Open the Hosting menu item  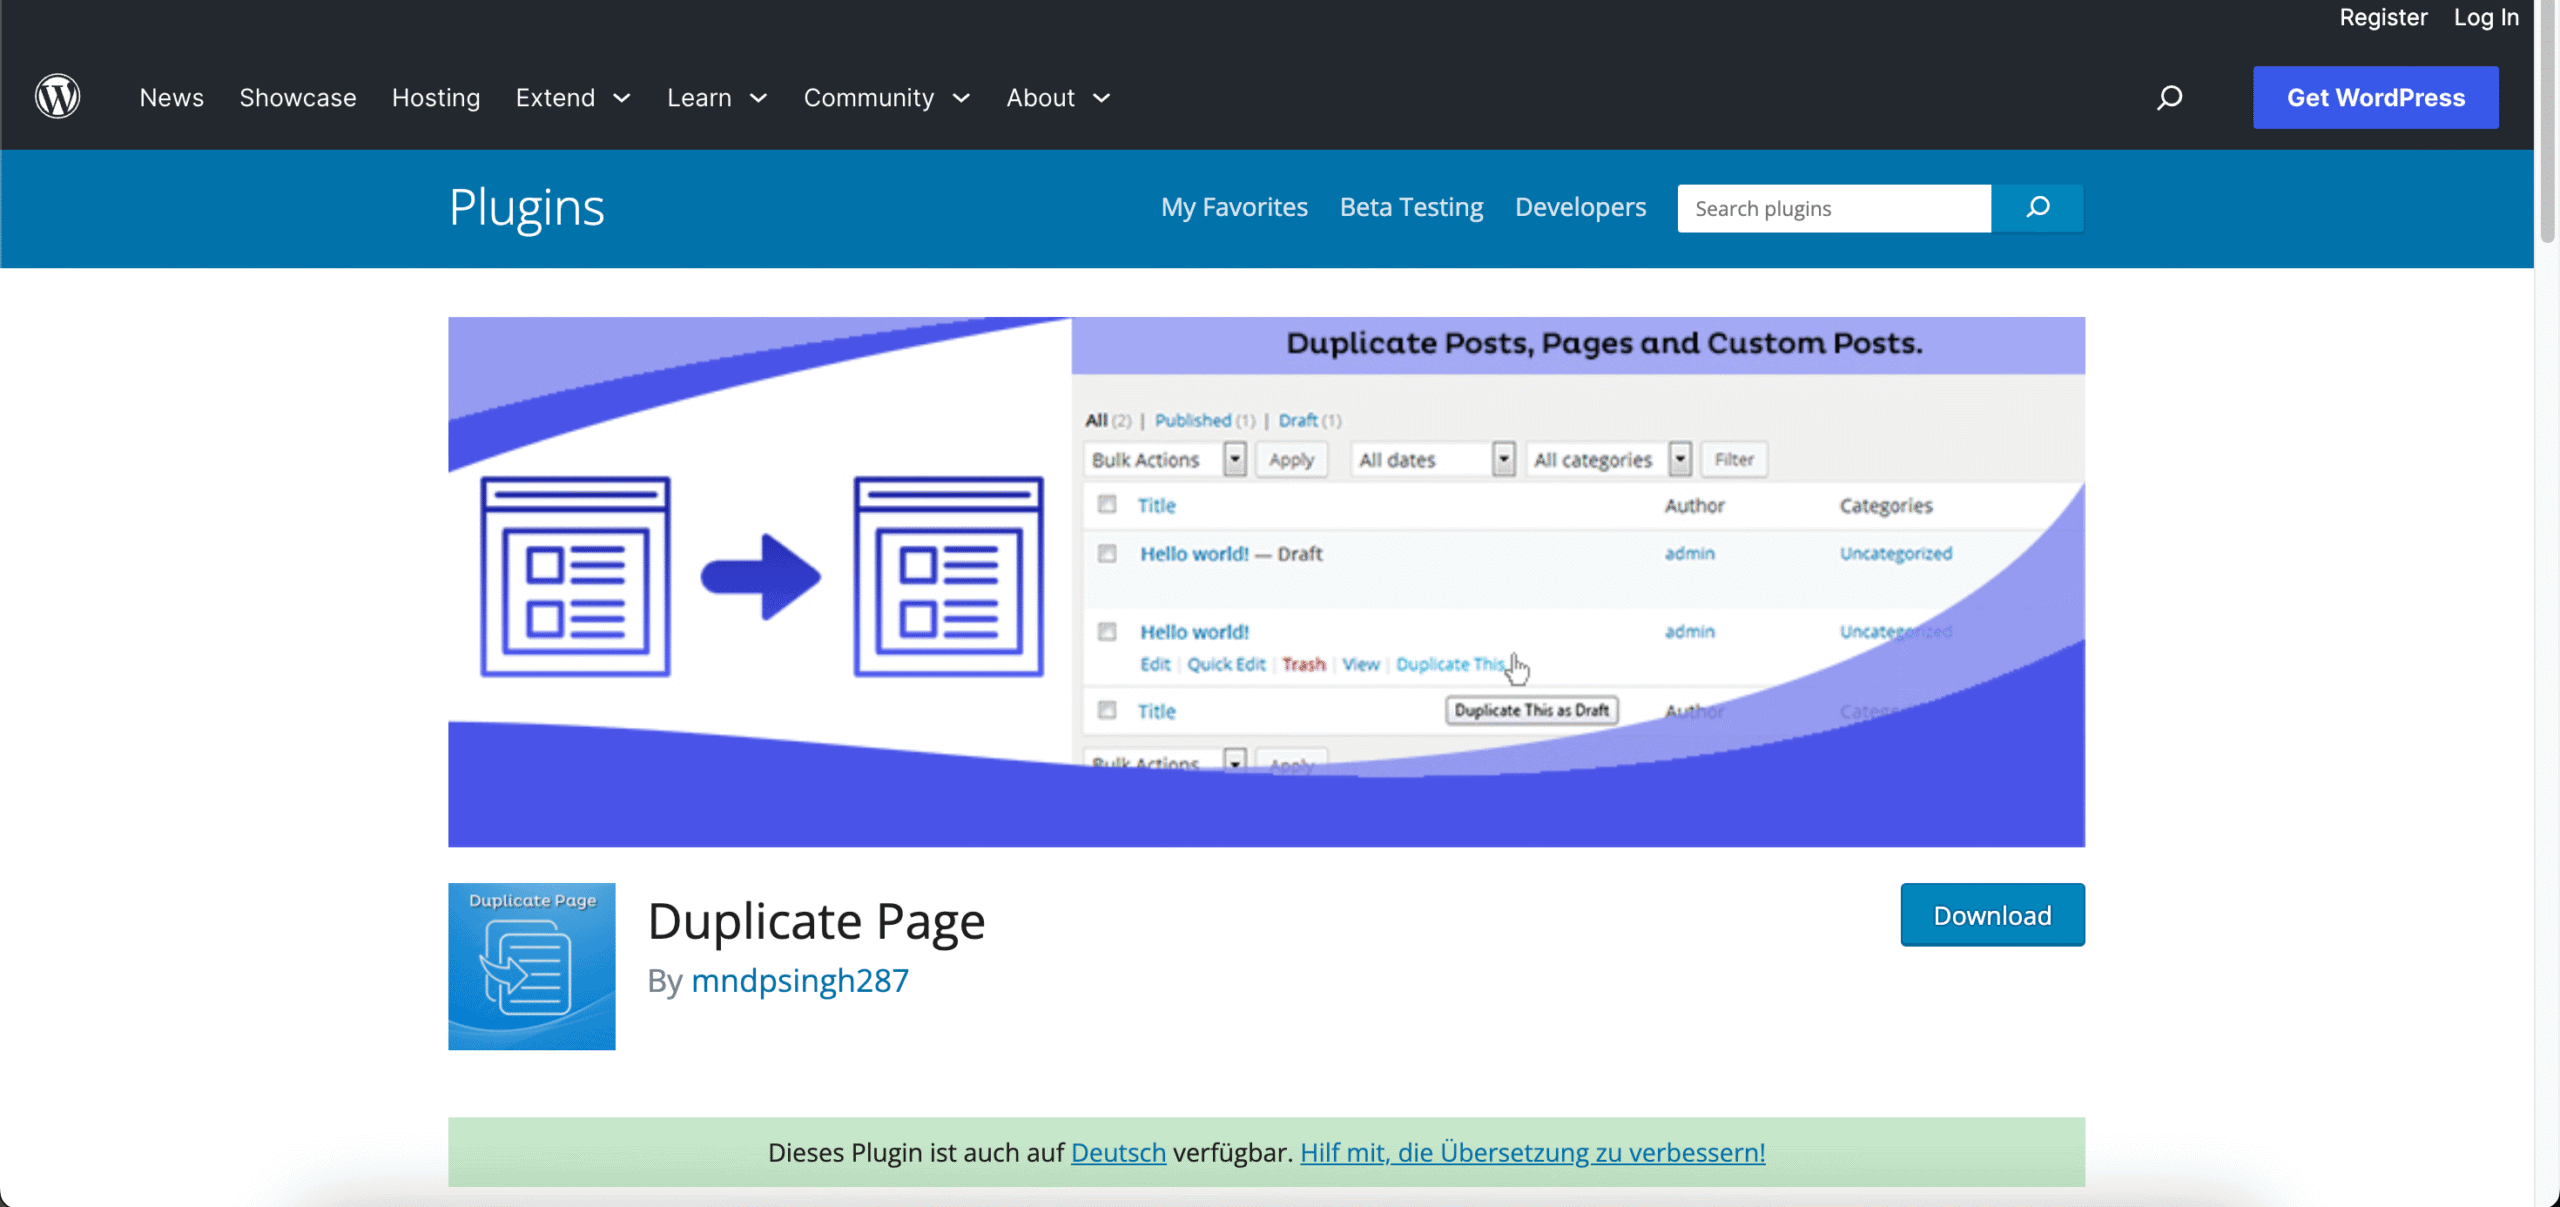point(436,97)
